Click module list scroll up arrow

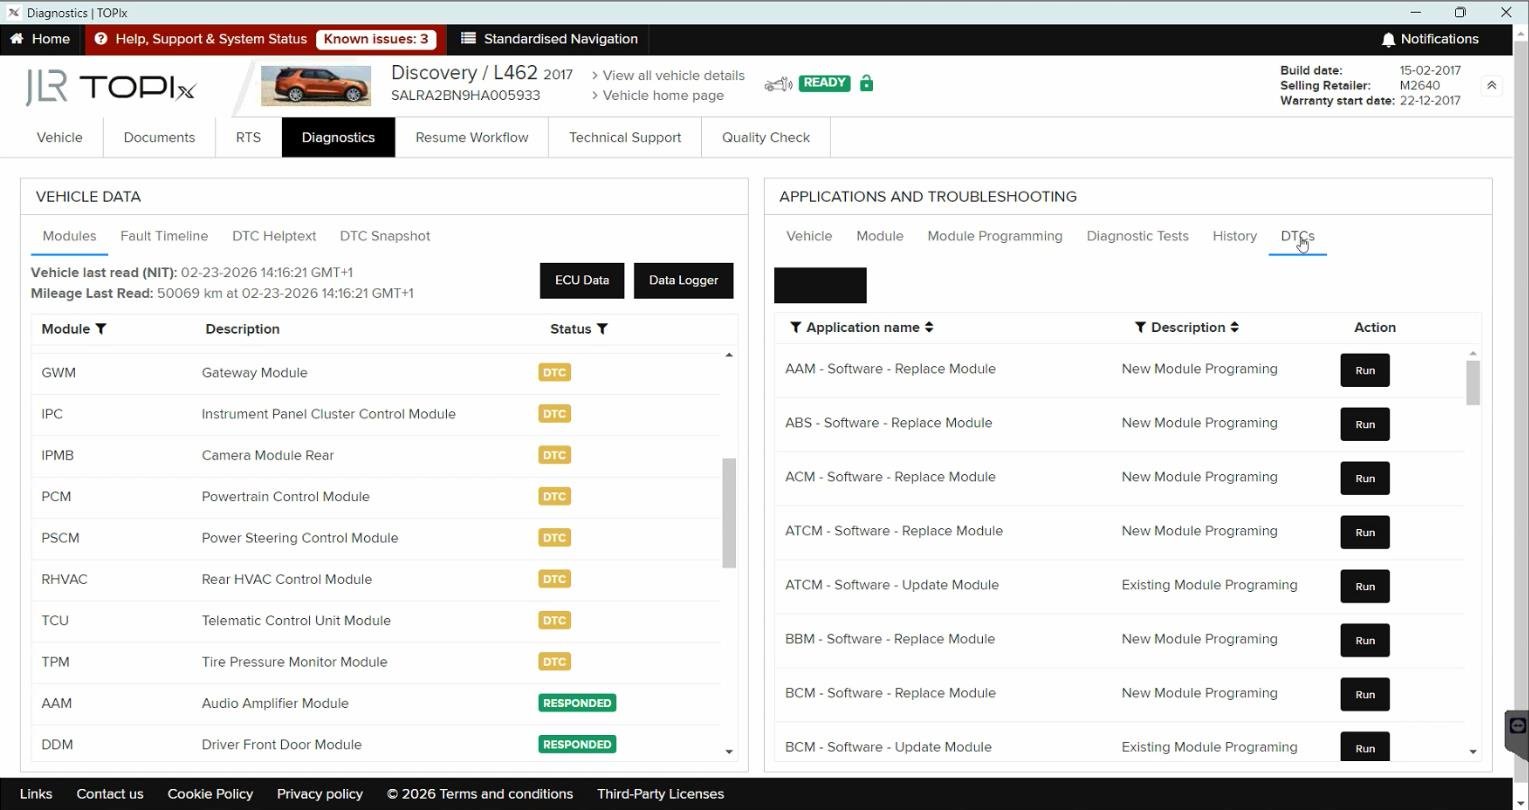(729, 355)
